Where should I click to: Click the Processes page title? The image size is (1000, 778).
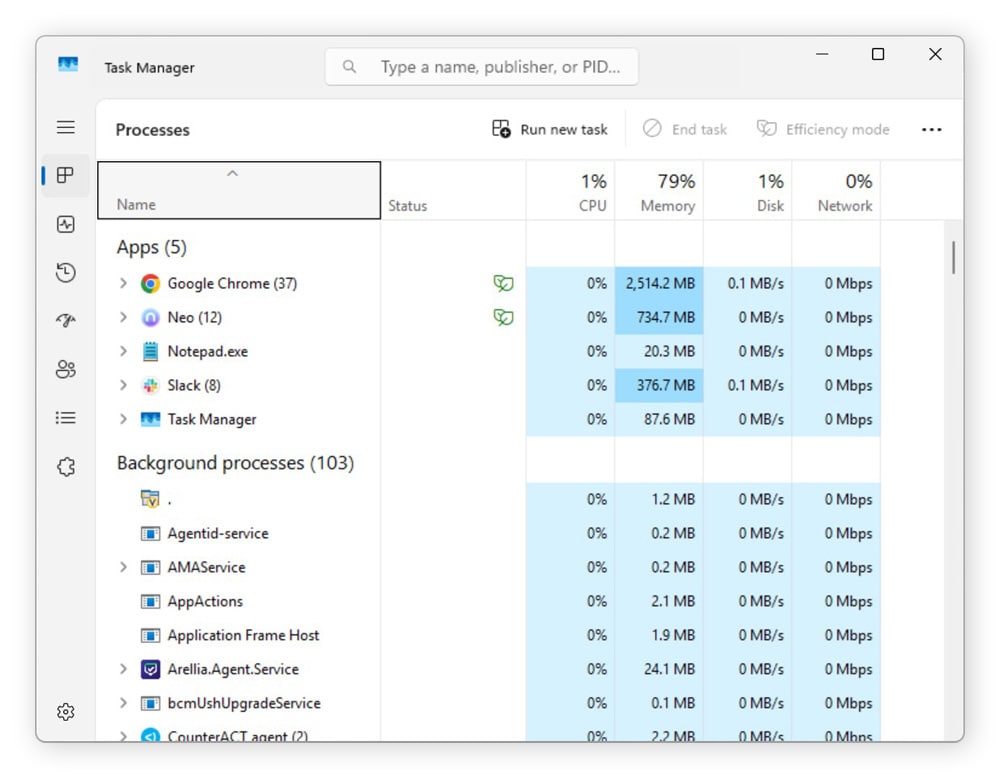tap(152, 129)
